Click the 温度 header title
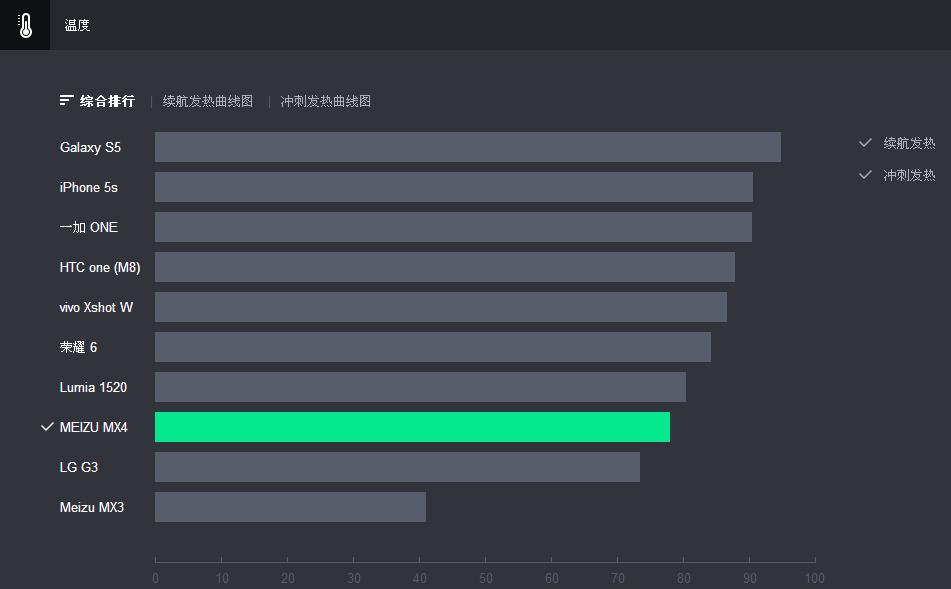Screen dimensions: 951x589 coord(77,25)
